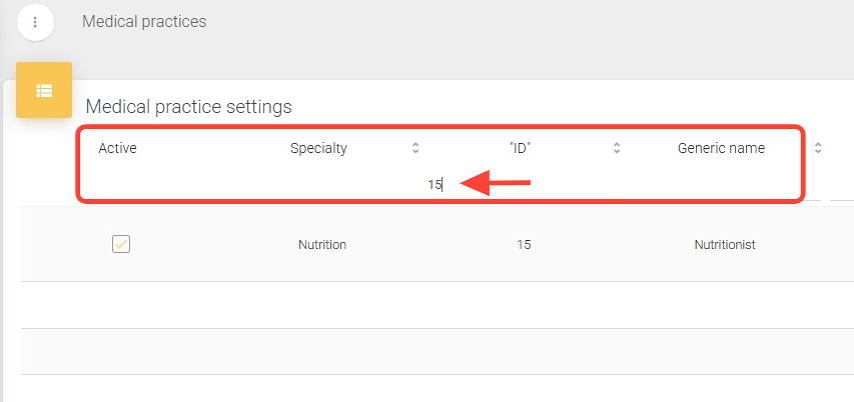The height and width of the screenshot is (402, 854).
Task: Click the Medical practices page title
Action: pos(144,21)
